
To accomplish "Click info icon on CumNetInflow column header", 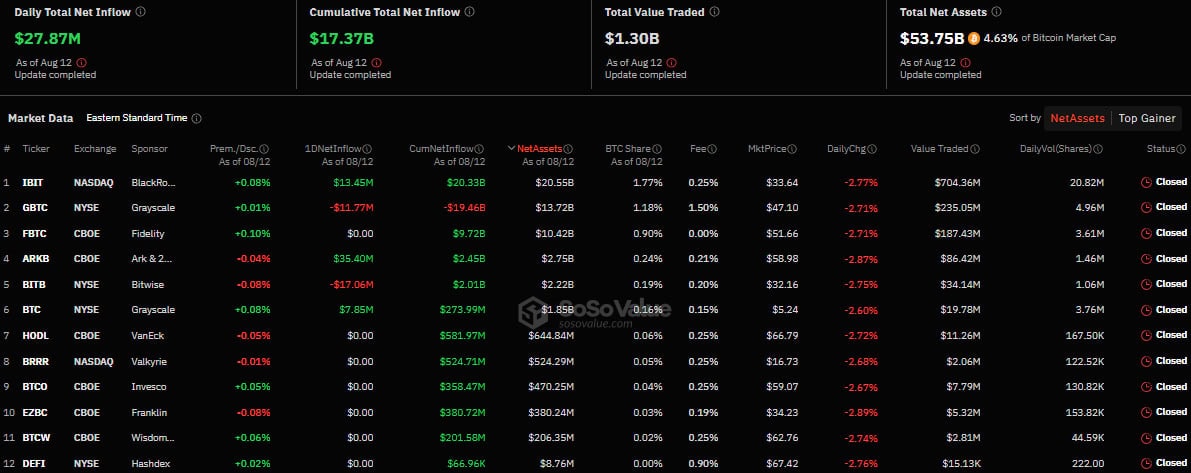I will (x=479, y=150).
